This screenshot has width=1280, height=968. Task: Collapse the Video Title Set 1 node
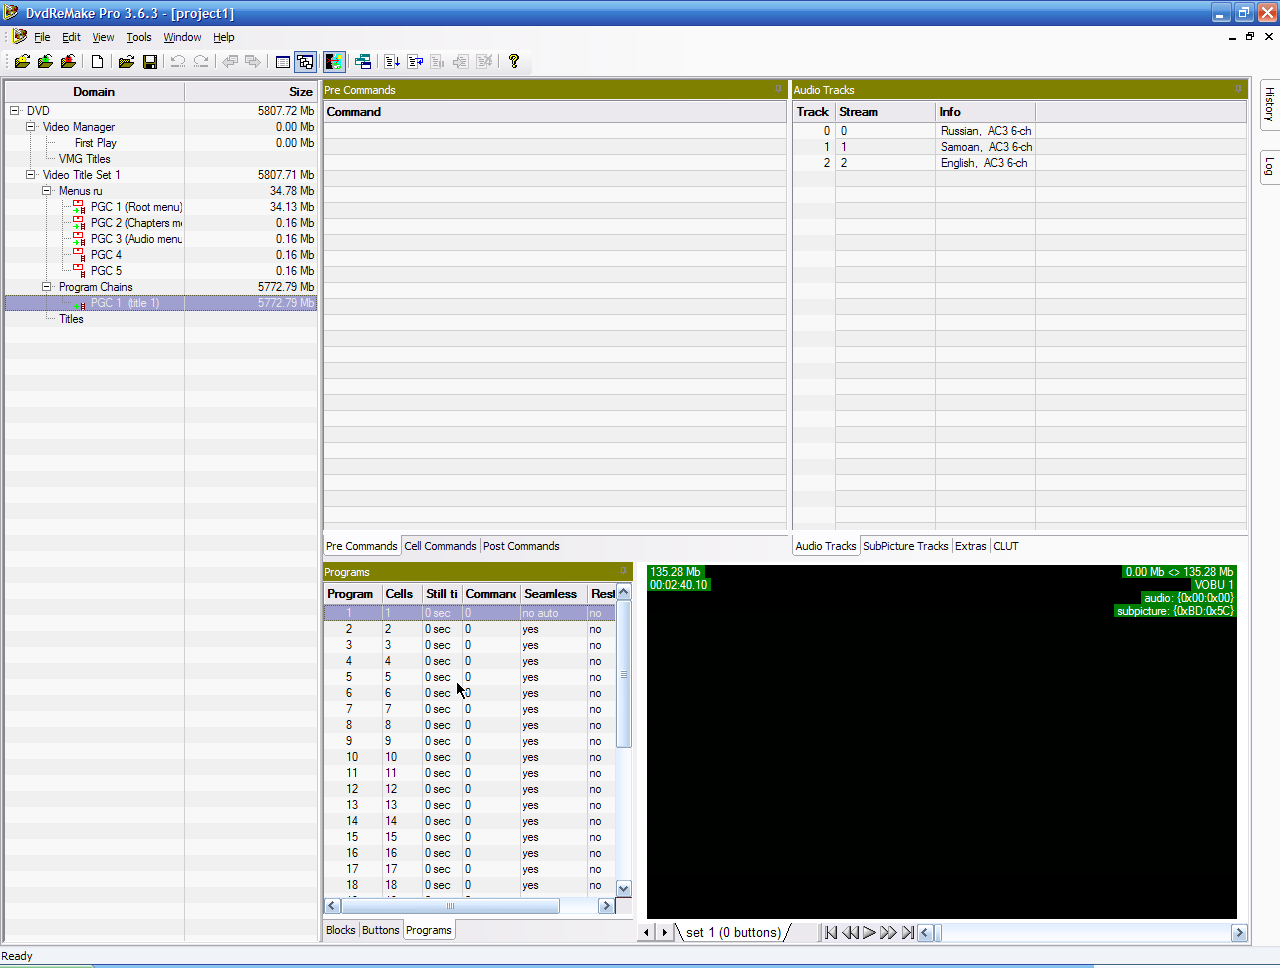31,175
